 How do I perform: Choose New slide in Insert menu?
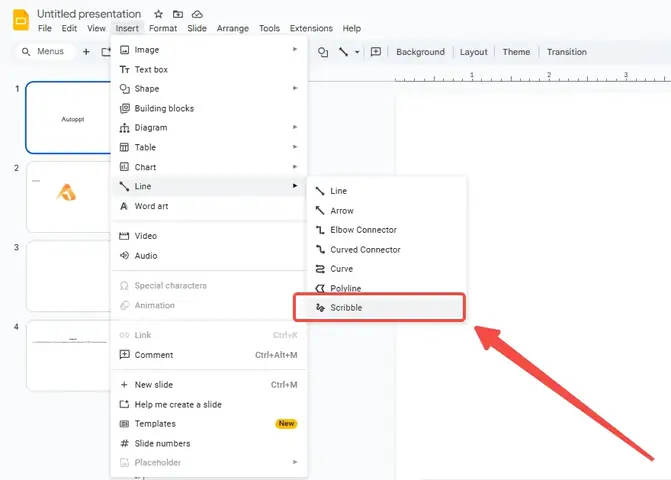208,385
